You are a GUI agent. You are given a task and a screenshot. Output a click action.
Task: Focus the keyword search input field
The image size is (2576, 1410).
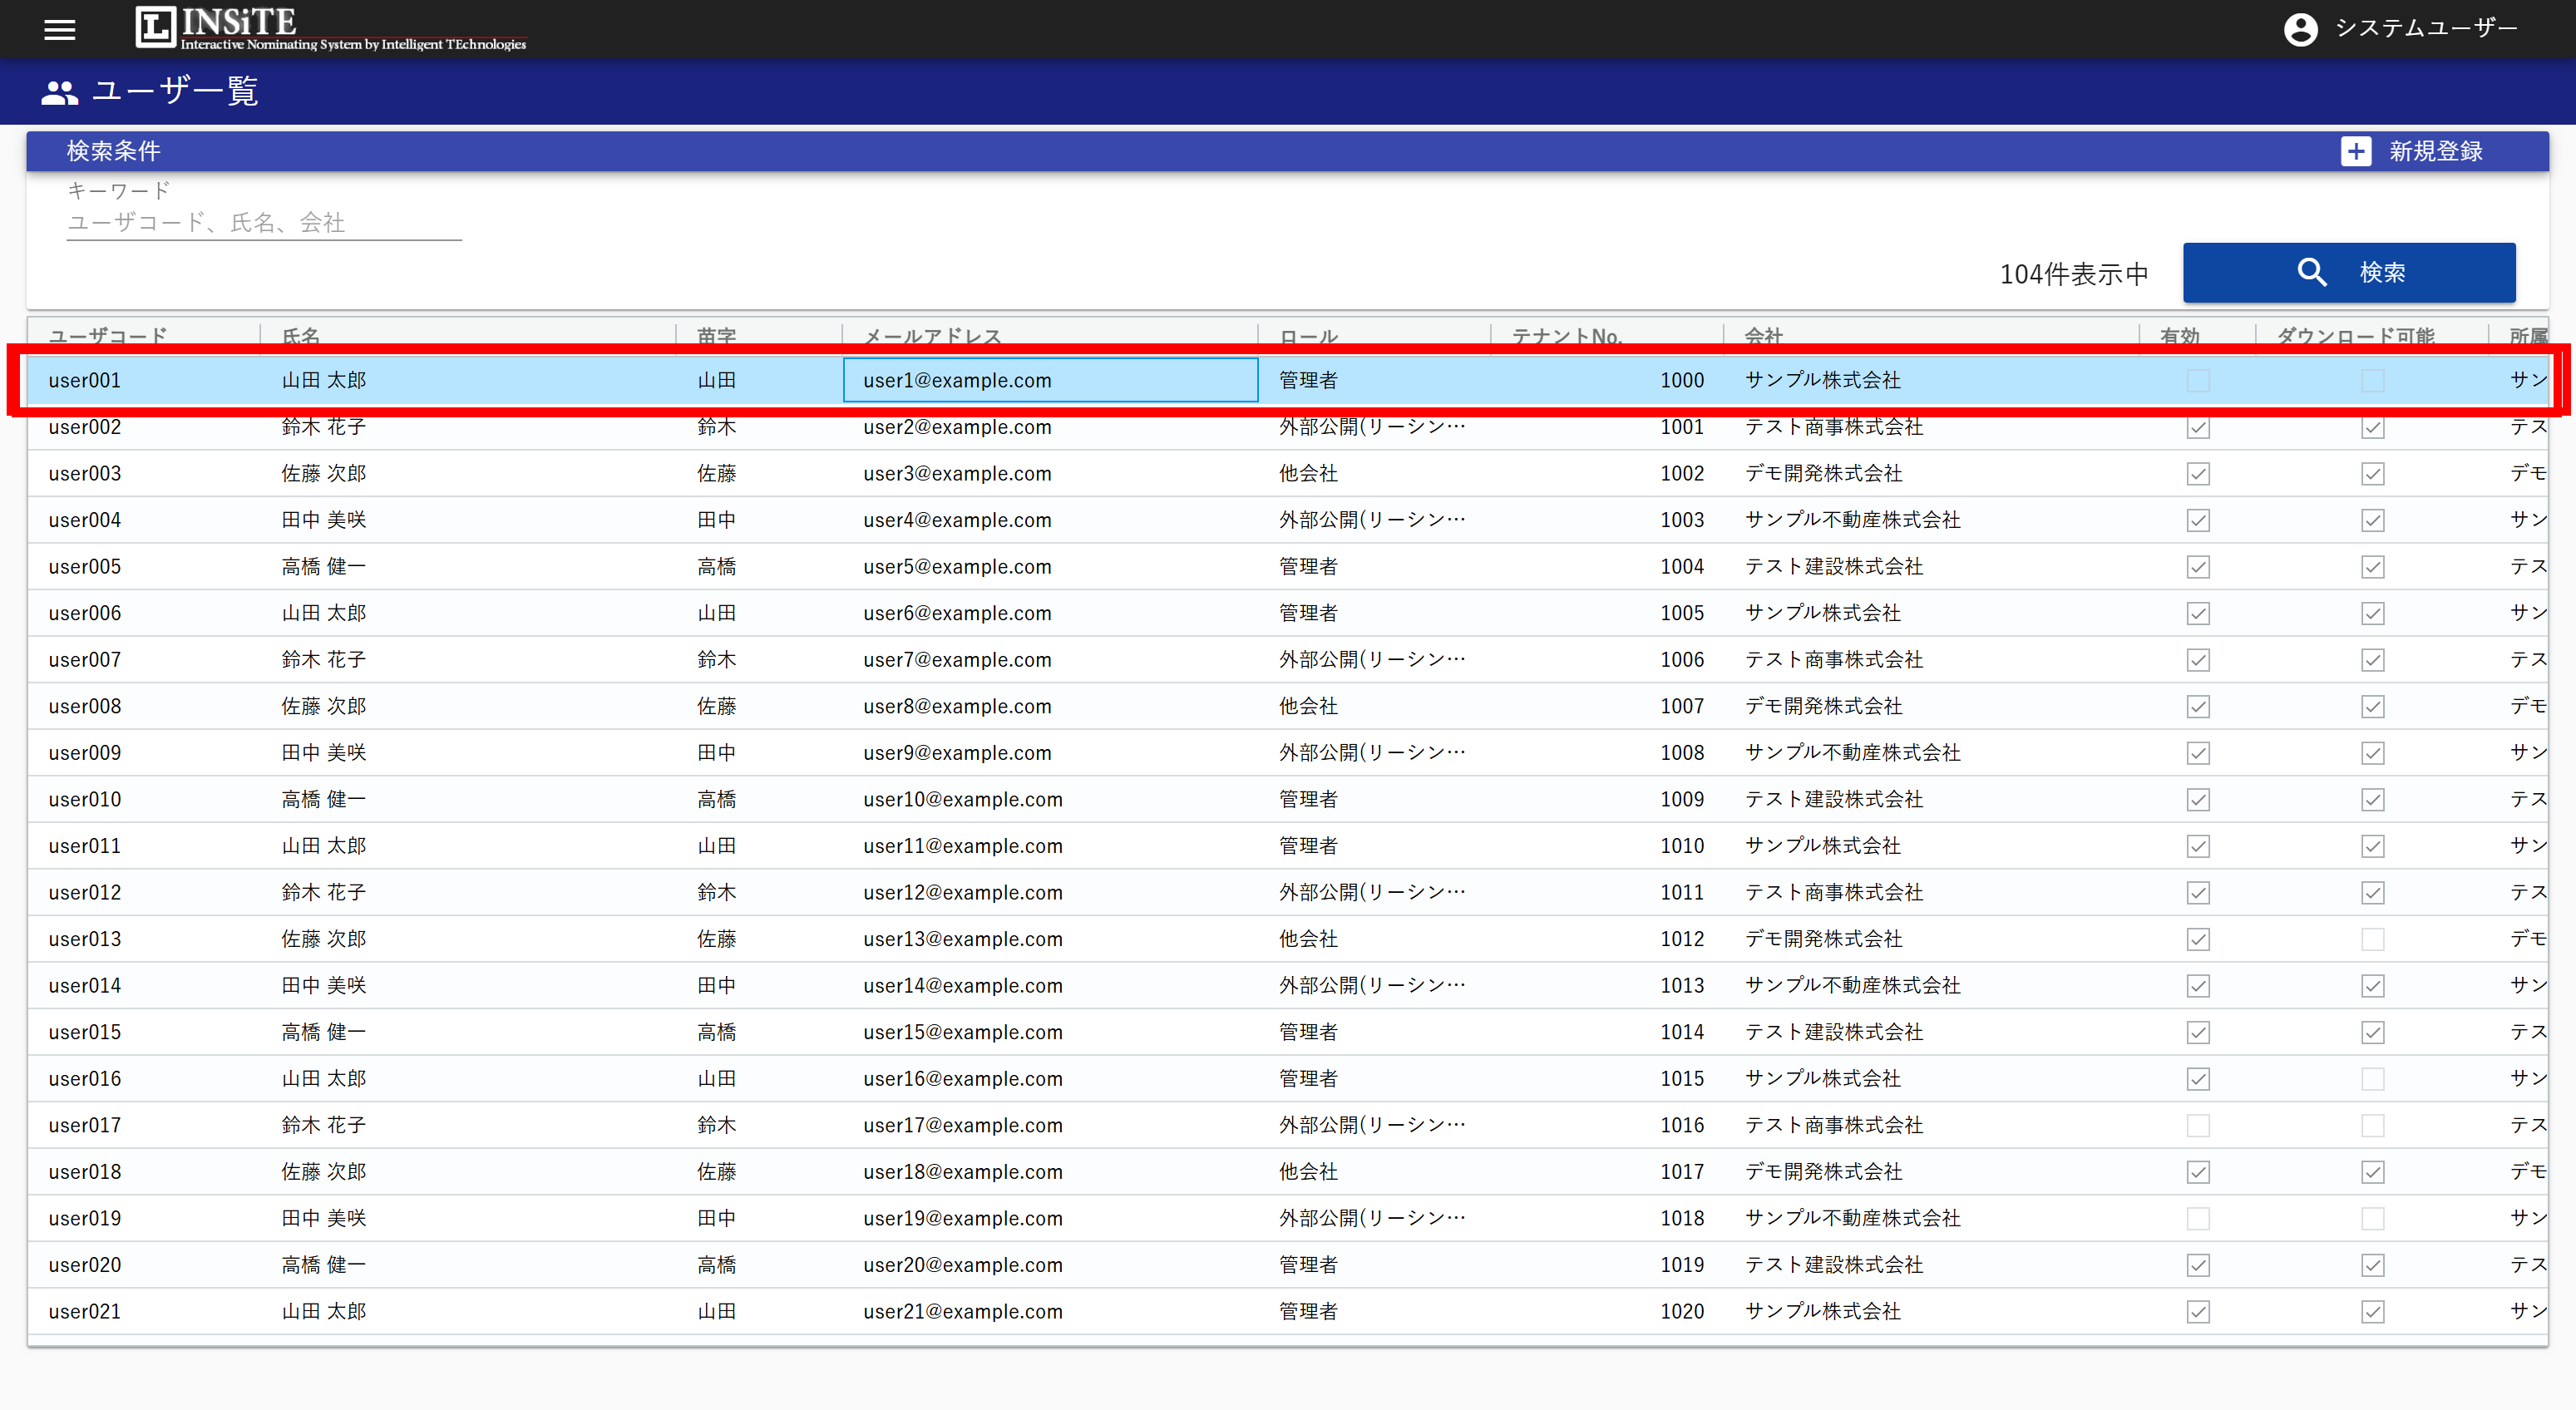click(x=264, y=223)
